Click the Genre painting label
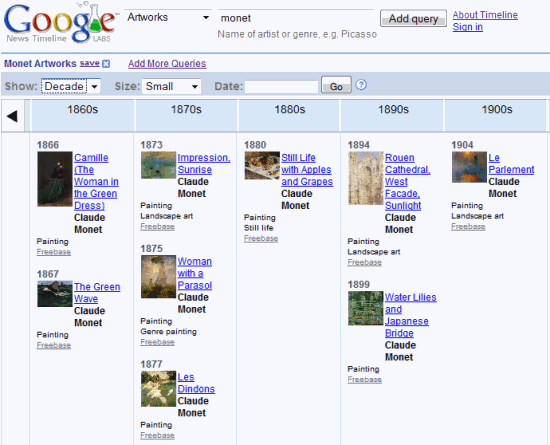The height and width of the screenshot is (445, 550). coord(168,331)
